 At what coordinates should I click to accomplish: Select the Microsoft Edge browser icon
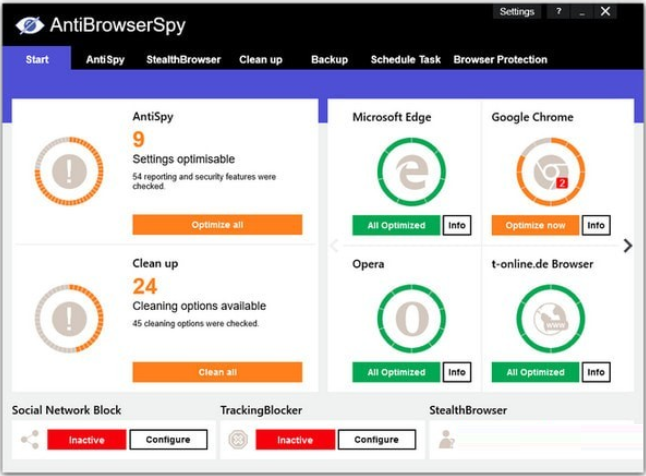(x=411, y=171)
